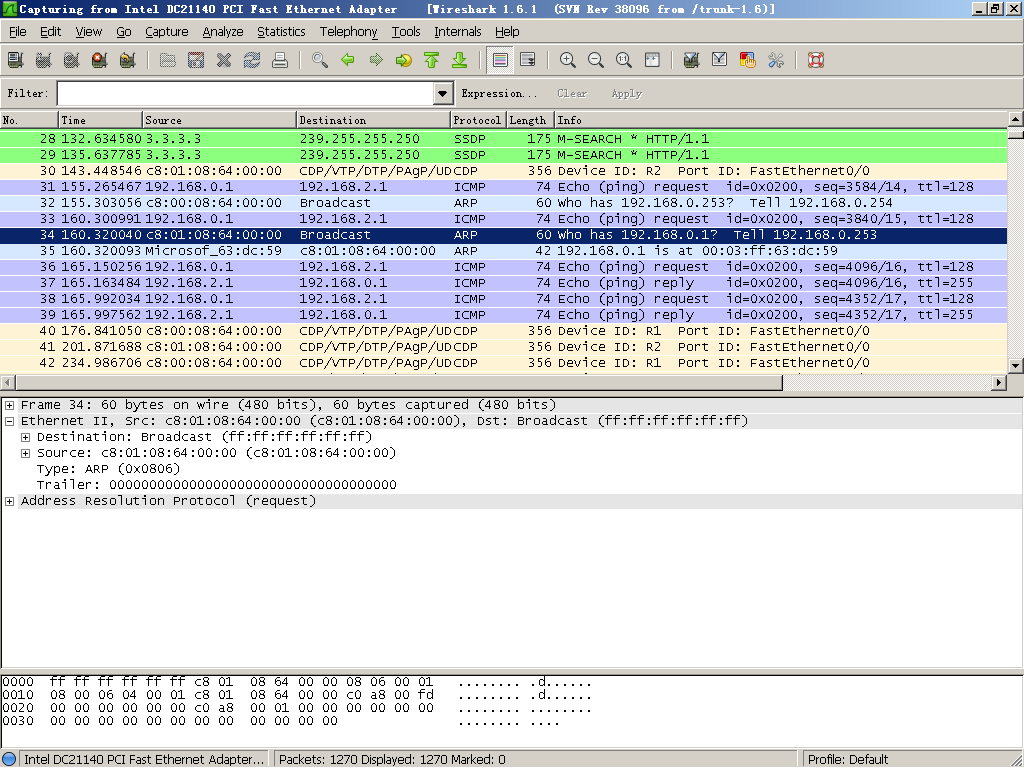Expand the Frame 34 tree node

[10, 405]
